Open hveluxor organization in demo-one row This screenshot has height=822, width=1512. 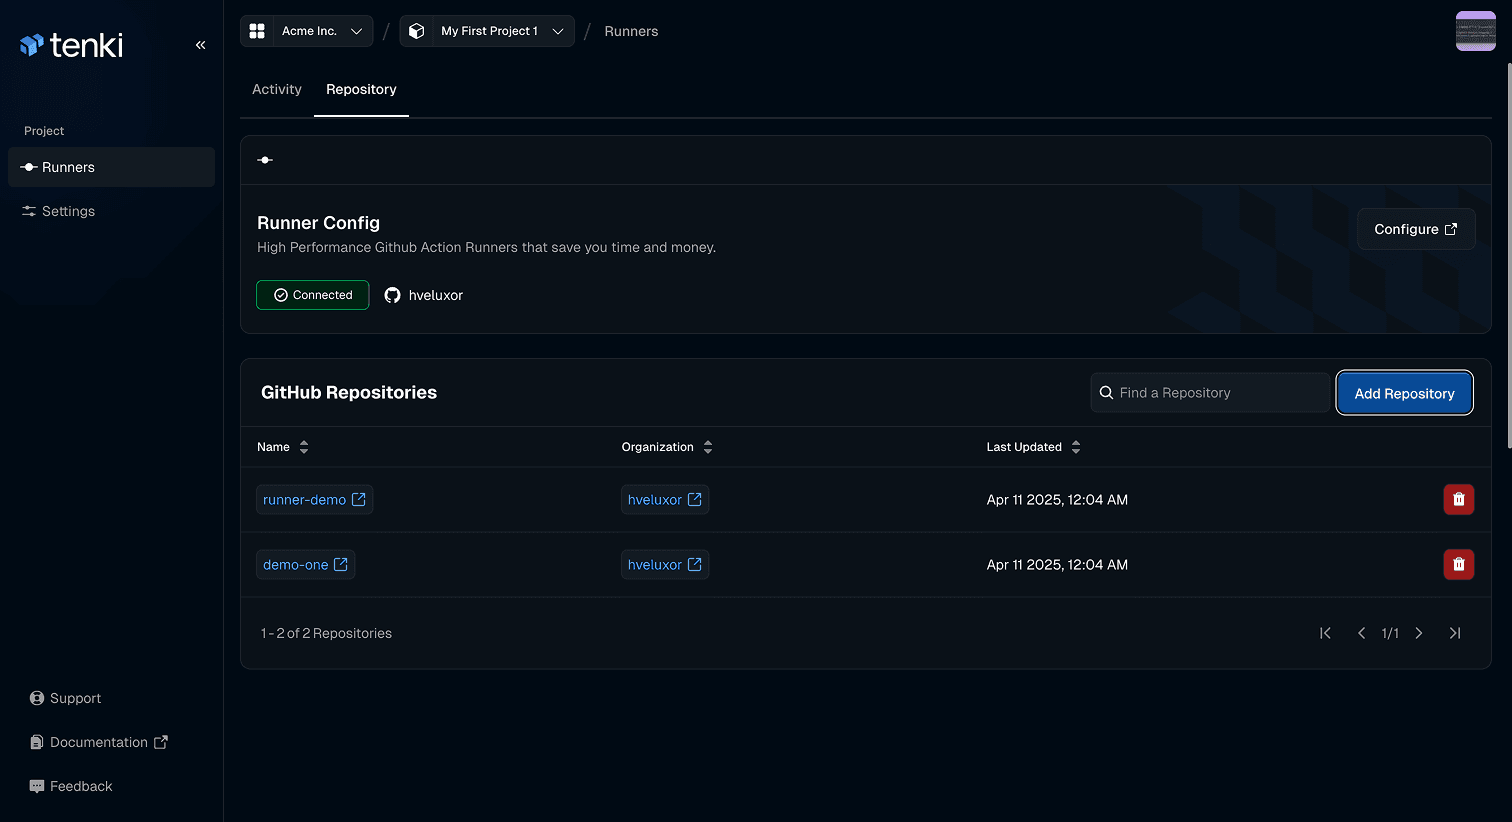pyautogui.click(x=665, y=564)
